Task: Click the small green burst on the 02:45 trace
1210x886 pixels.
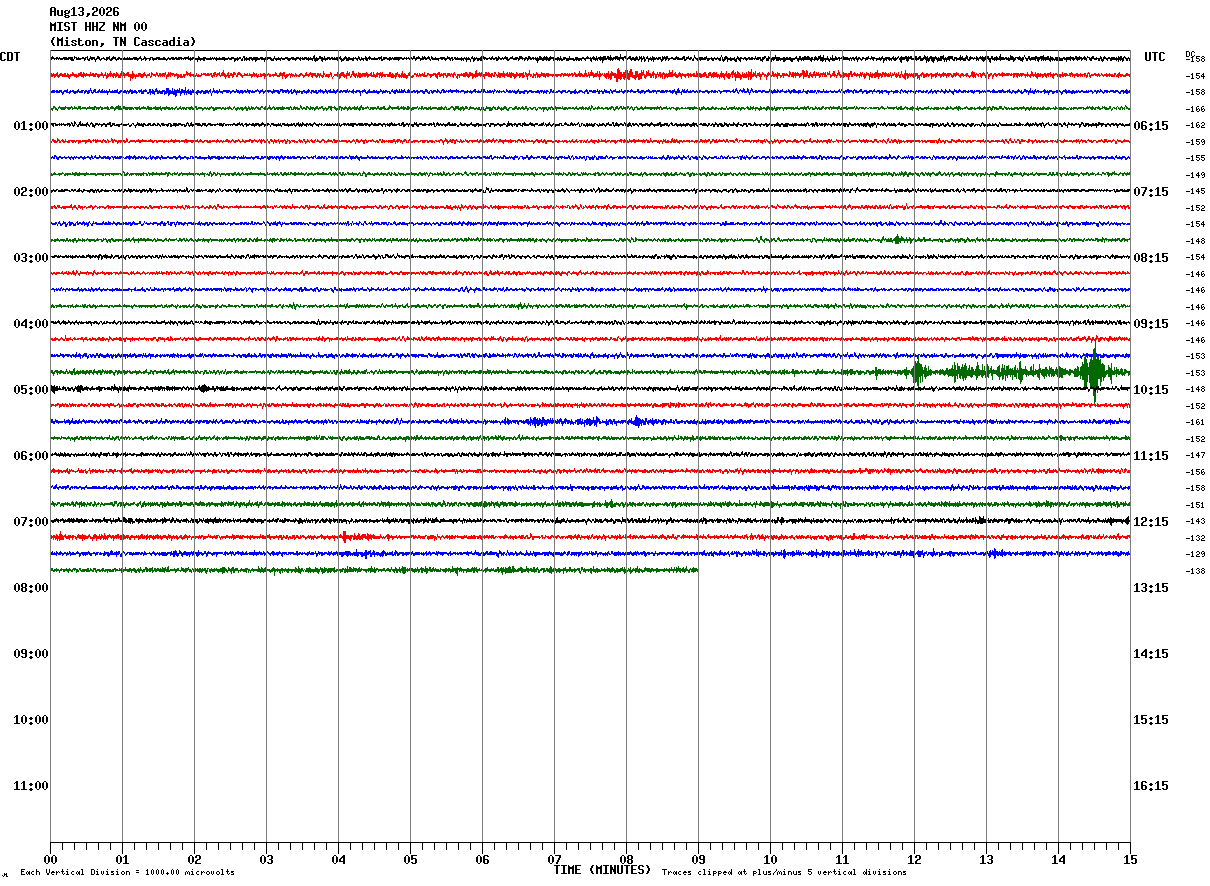Action: (x=896, y=239)
